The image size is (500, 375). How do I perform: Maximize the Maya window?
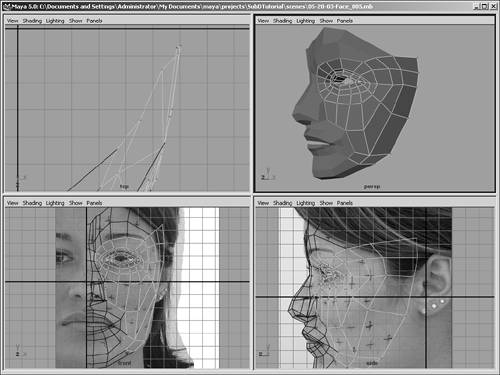pyautogui.click(x=484, y=6)
